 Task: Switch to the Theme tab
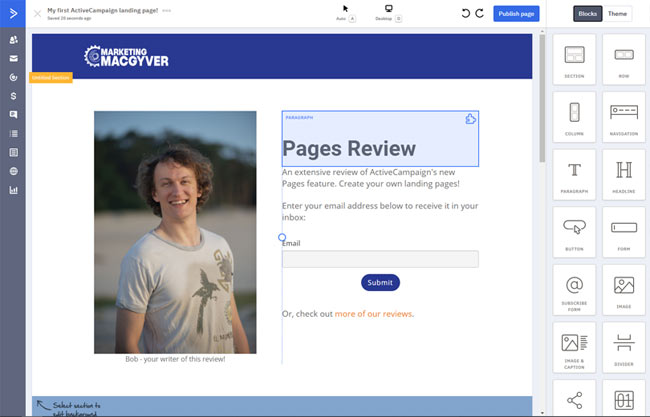tap(619, 13)
